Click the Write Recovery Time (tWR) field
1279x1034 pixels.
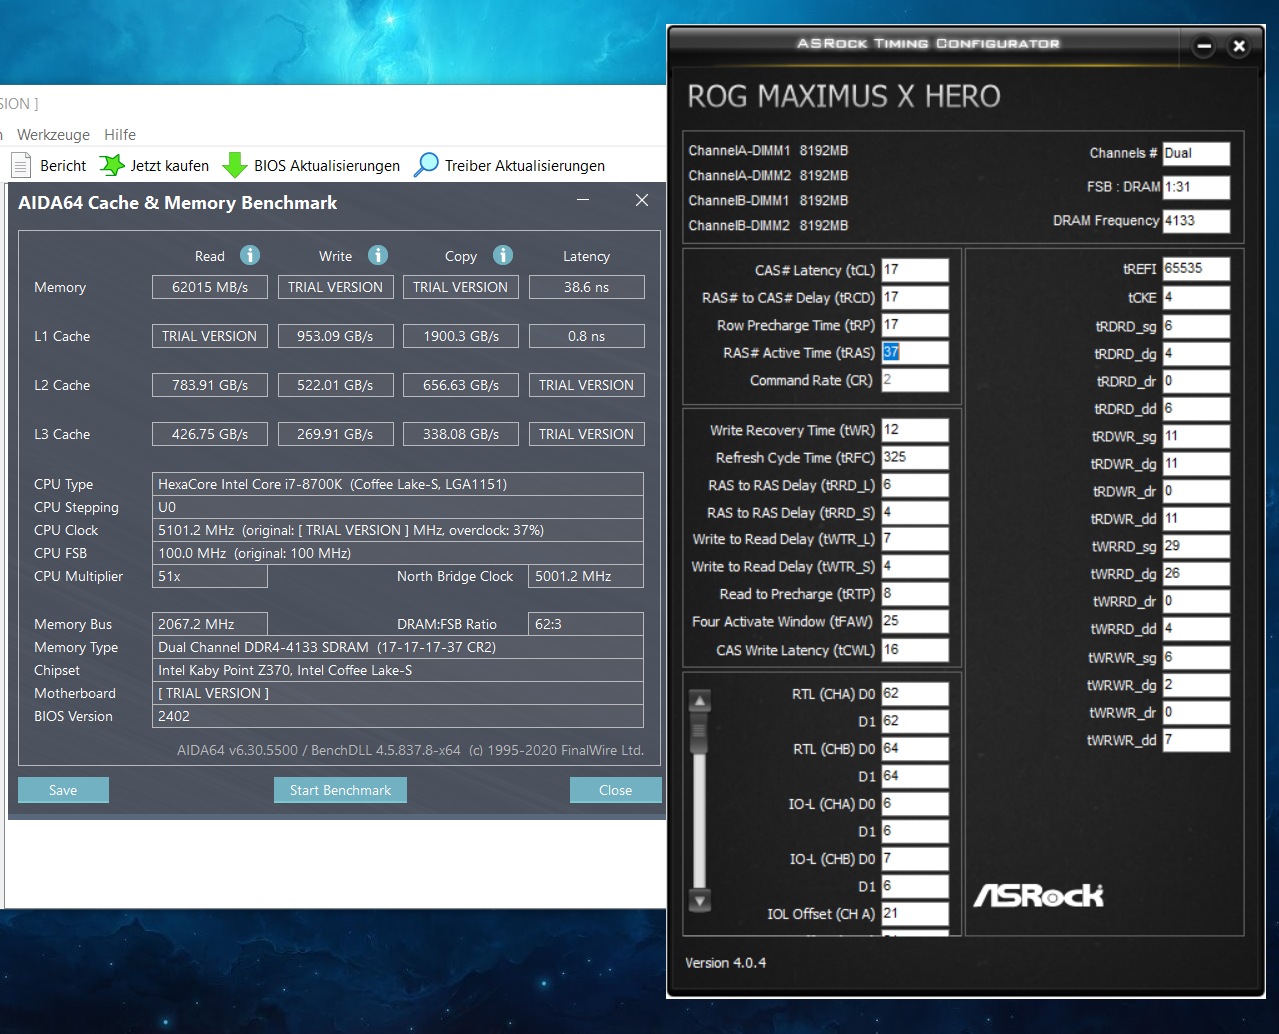point(915,430)
